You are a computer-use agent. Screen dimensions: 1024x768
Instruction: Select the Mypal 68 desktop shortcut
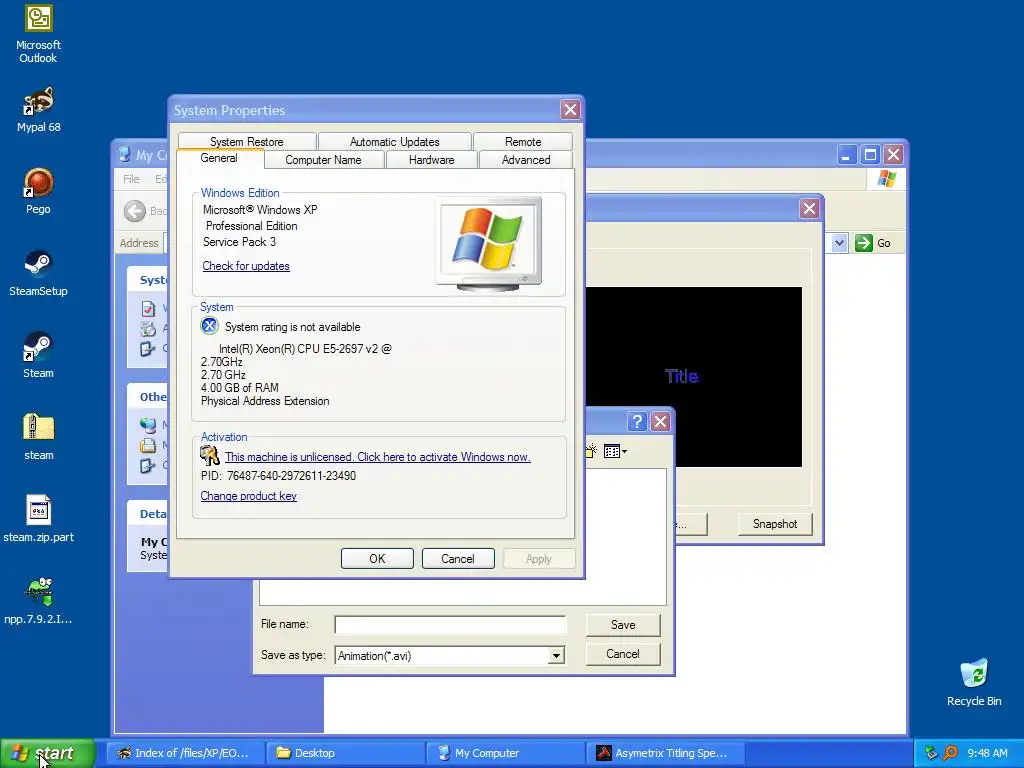pos(38,110)
